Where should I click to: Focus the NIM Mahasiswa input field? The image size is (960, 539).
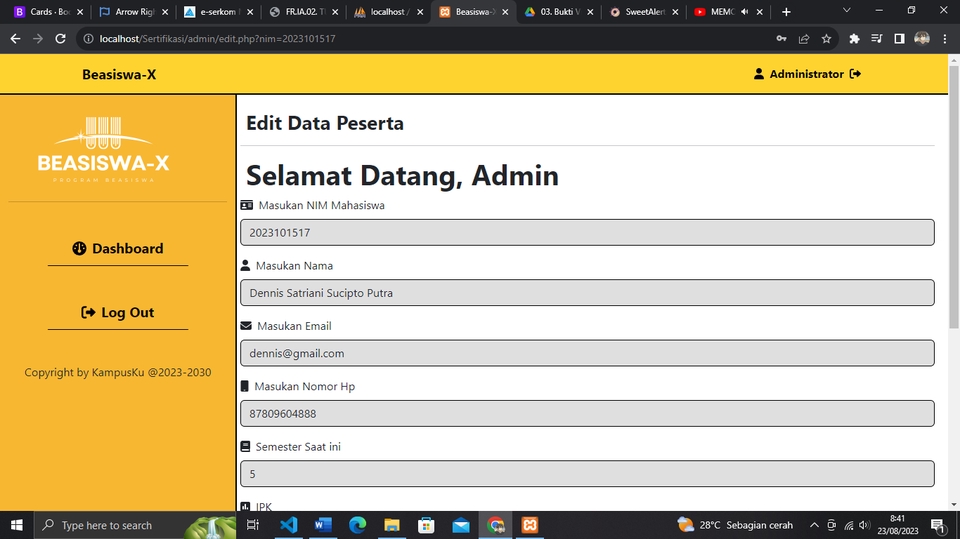587,233
